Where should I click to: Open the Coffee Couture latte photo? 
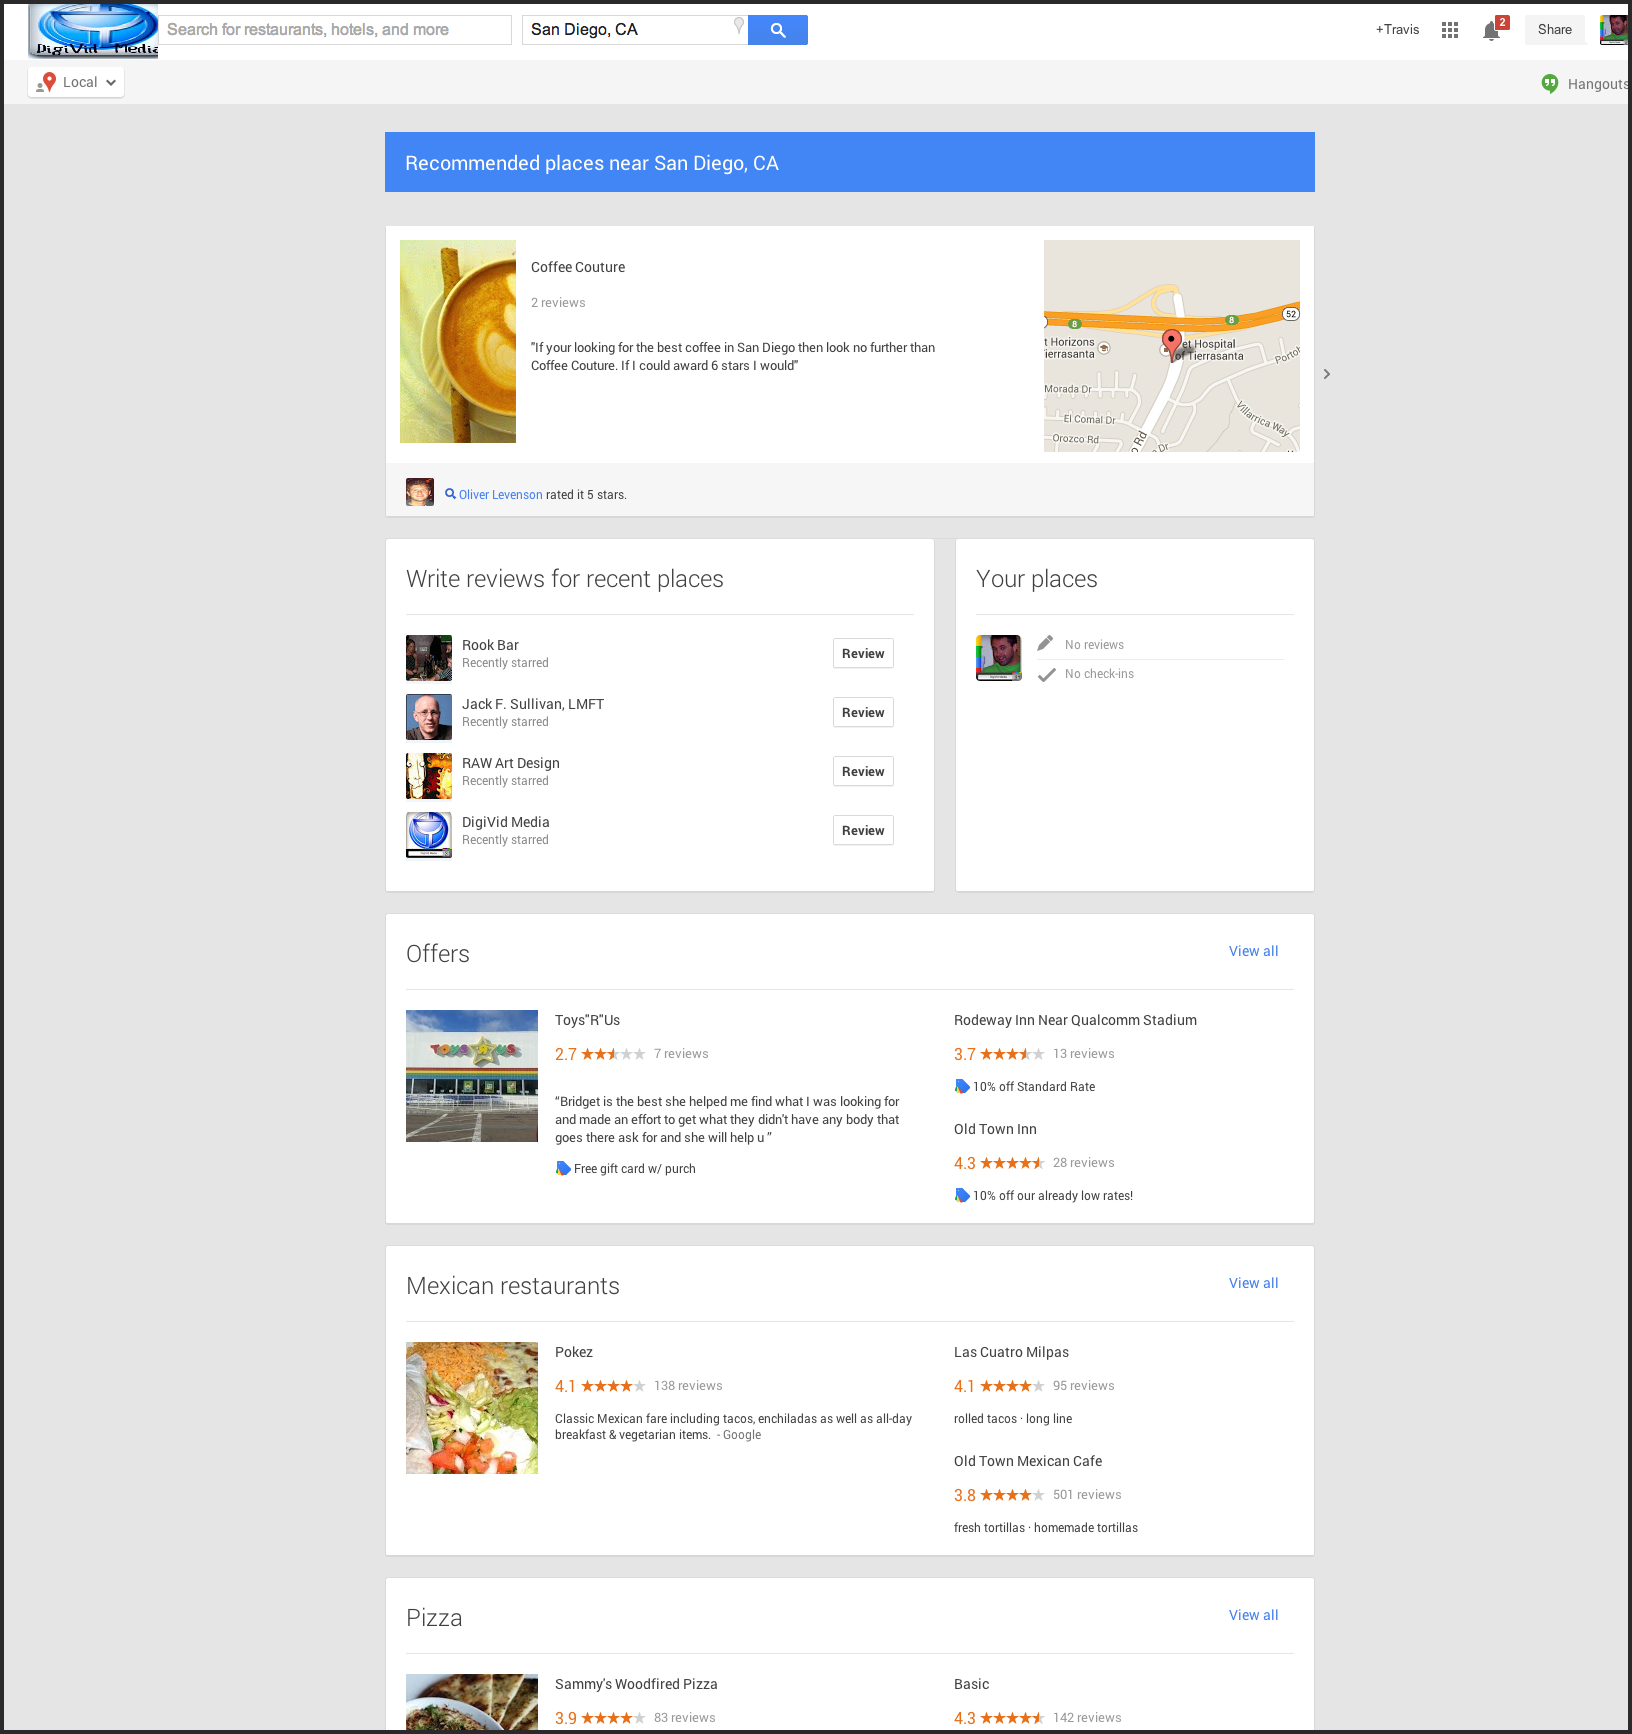(458, 341)
